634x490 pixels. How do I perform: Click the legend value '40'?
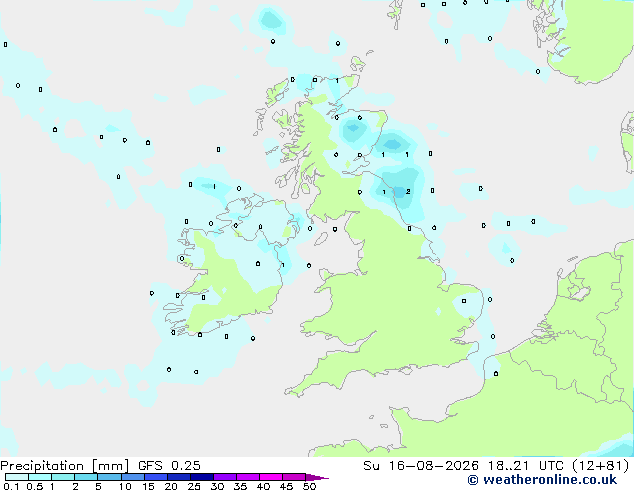tap(263, 486)
